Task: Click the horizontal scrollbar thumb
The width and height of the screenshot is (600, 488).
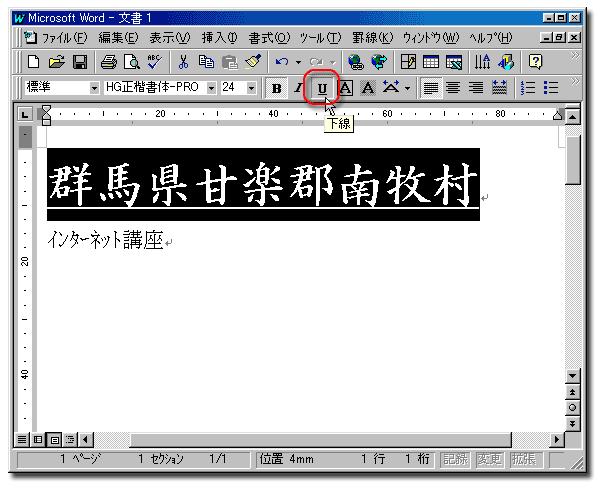Action: [x=321, y=440]
